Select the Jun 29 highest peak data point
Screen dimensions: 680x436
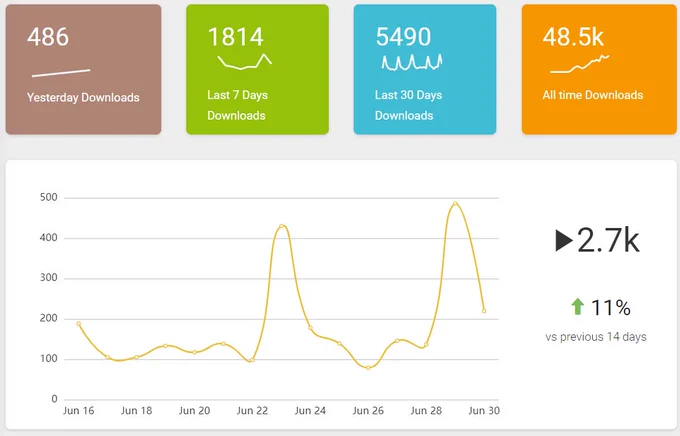pyautogui.click(x=455, y=203)
